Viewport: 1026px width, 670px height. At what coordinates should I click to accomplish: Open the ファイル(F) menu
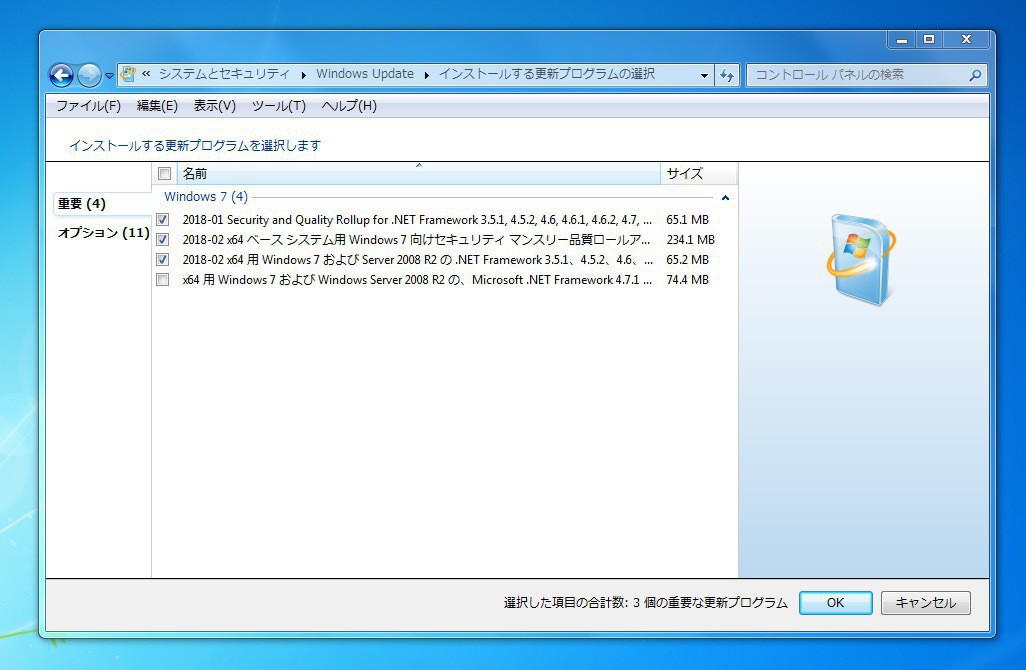pyautogui.click(x=88, y=106)
